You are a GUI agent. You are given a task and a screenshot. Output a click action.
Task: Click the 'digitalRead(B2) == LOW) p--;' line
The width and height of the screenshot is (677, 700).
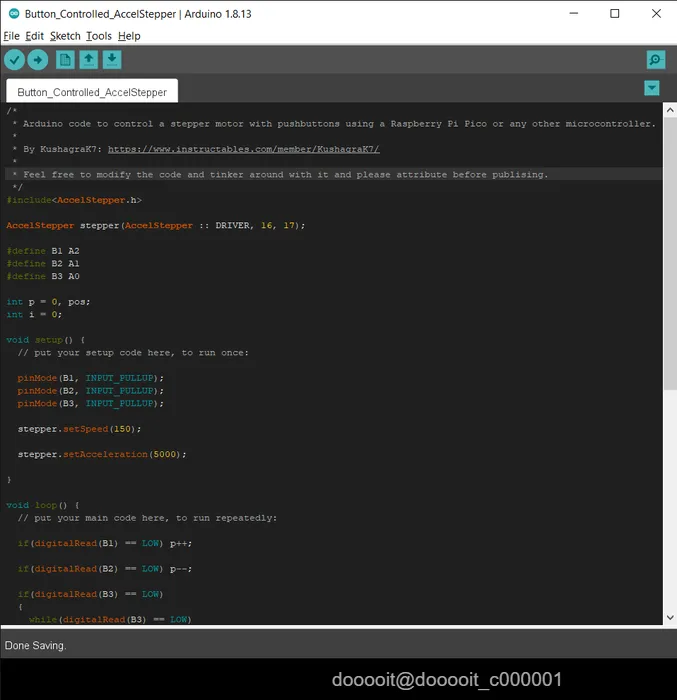pyautogui.click(x=105, y=569)
